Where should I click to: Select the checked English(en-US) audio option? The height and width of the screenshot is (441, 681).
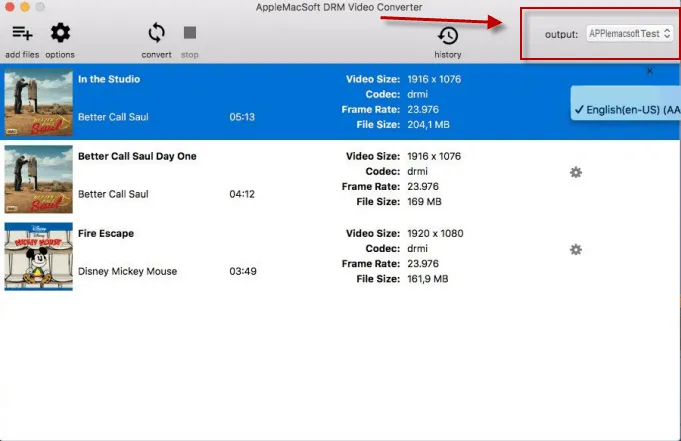coord(628,110)
